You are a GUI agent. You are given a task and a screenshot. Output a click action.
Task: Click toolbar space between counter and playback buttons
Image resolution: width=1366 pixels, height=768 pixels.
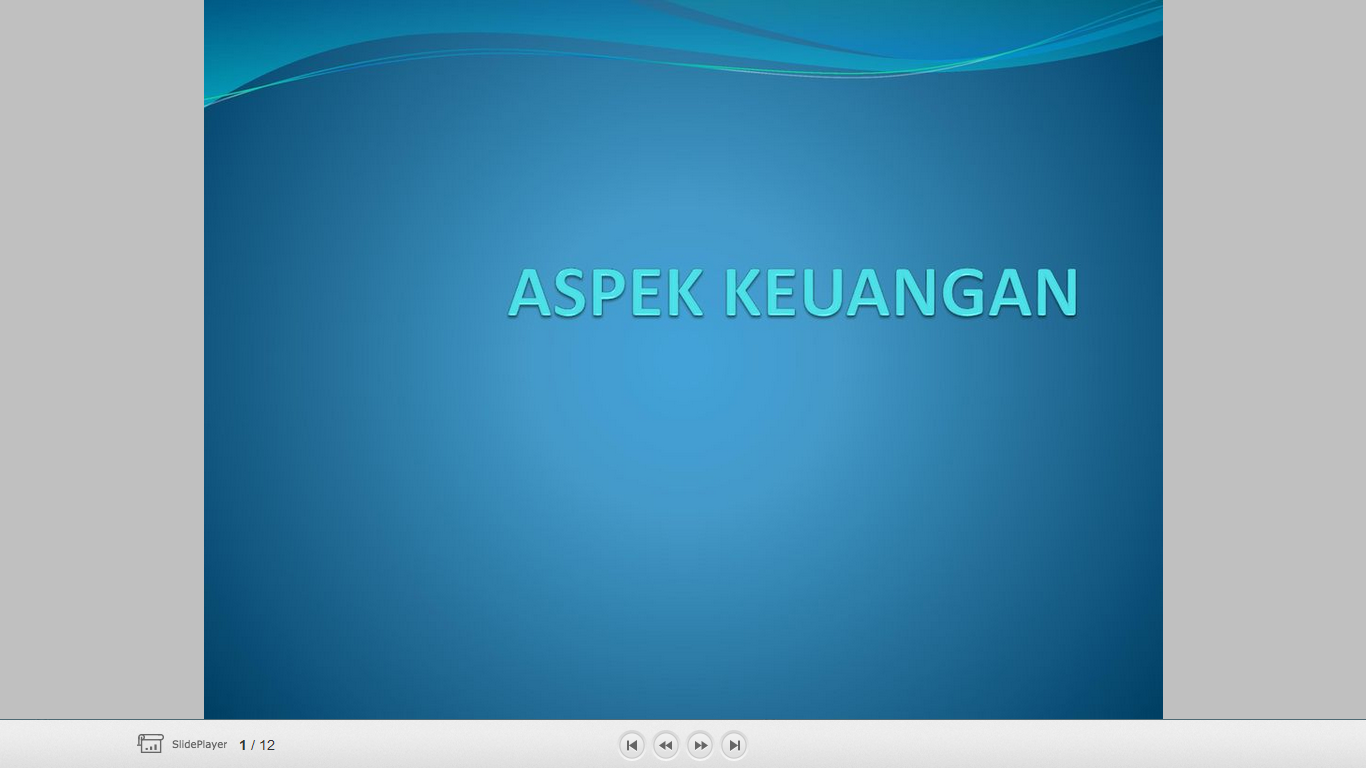click(450, 745)
